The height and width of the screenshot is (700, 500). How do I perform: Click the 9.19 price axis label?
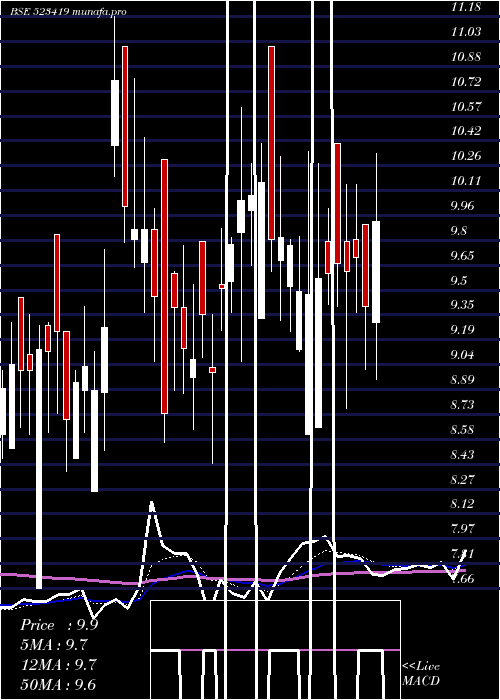coord(463,330)
